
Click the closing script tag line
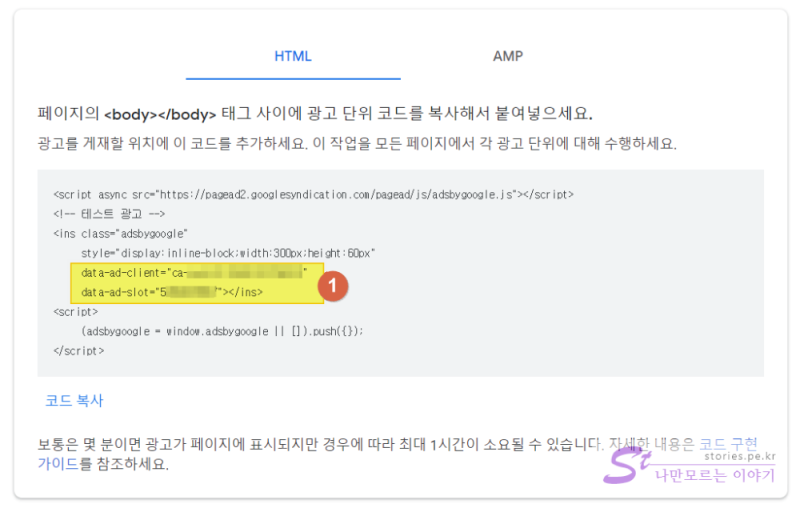pyautogui.click(x=79, y=351)
